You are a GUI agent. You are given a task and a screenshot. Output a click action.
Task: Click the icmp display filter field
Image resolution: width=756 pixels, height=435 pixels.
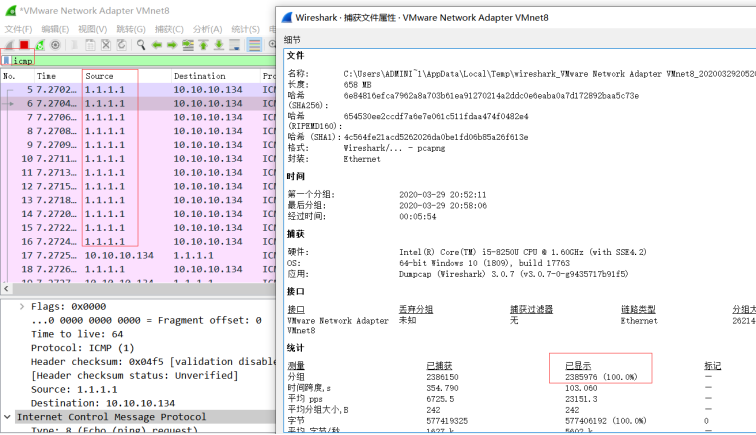click(x=143, y=61)
